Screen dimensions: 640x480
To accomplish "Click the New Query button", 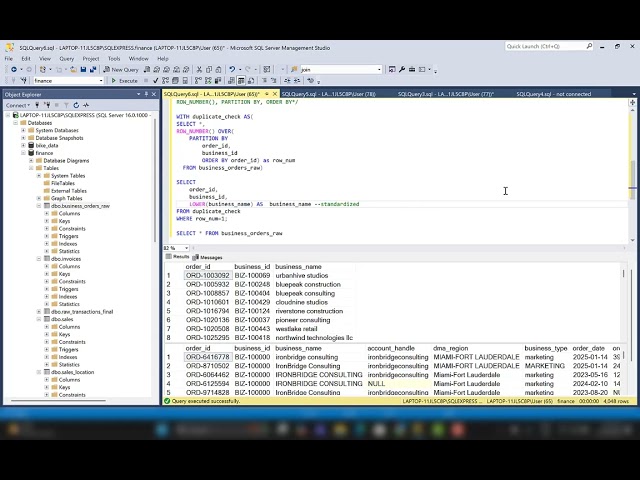I will pos(121,69).
